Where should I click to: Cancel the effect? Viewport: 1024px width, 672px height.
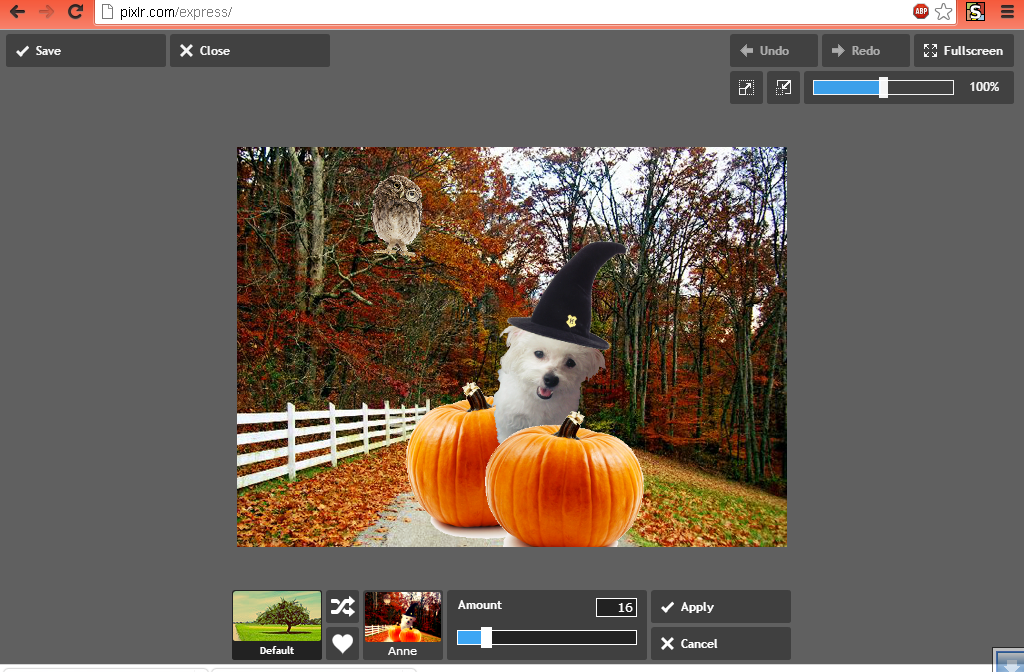pyautogui.click(x=720, y=643)
